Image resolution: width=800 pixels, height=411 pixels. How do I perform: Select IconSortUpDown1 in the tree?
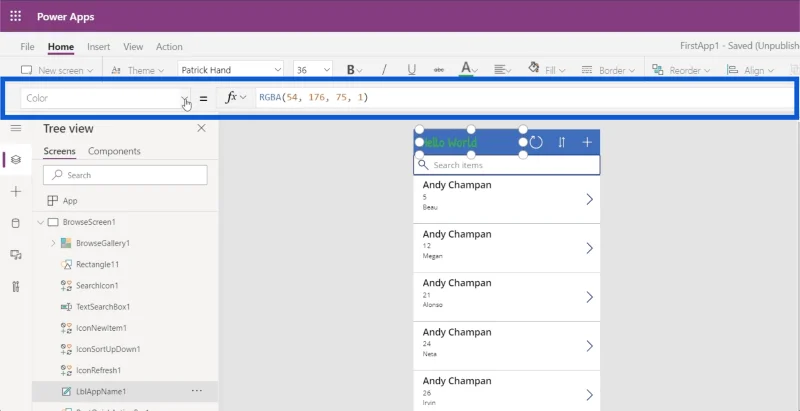point(108,349)
